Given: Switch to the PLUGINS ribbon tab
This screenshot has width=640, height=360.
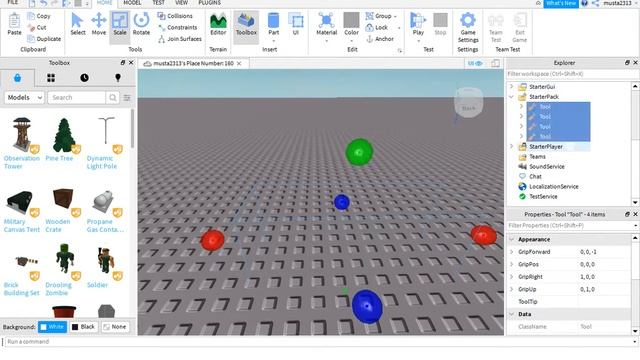Looking at the screenshot, I should click(x=209, y=2).
